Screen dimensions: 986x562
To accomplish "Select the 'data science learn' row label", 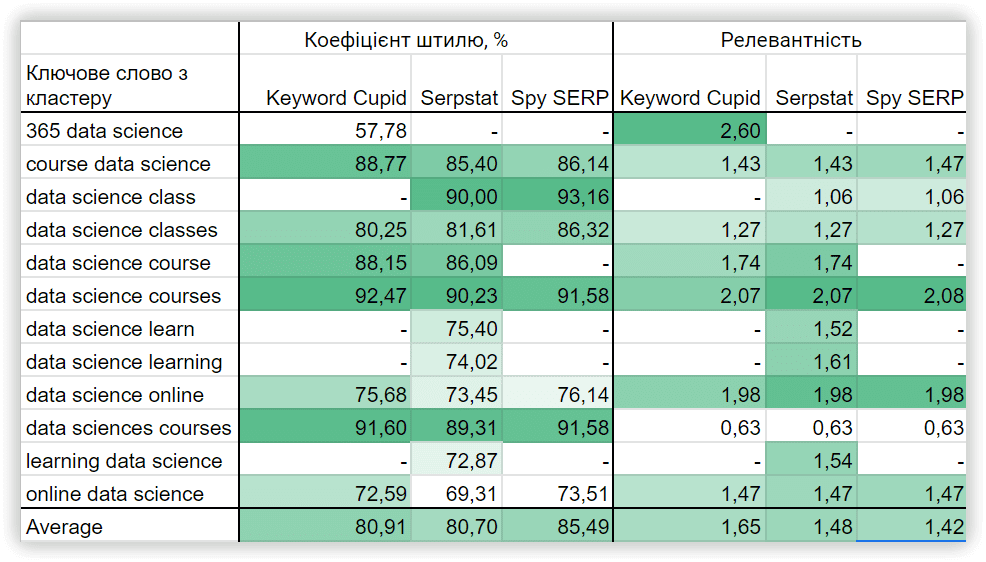I will pyautogui.click(x=130, y=328).
